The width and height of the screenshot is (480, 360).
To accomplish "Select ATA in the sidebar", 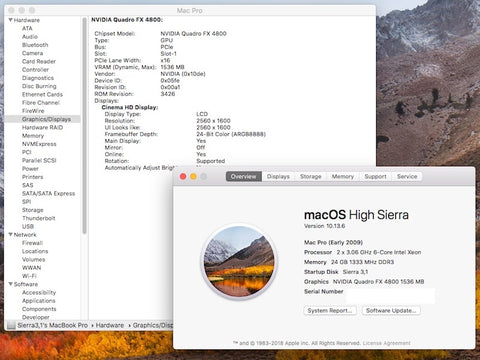I will [x=27, y=28].
